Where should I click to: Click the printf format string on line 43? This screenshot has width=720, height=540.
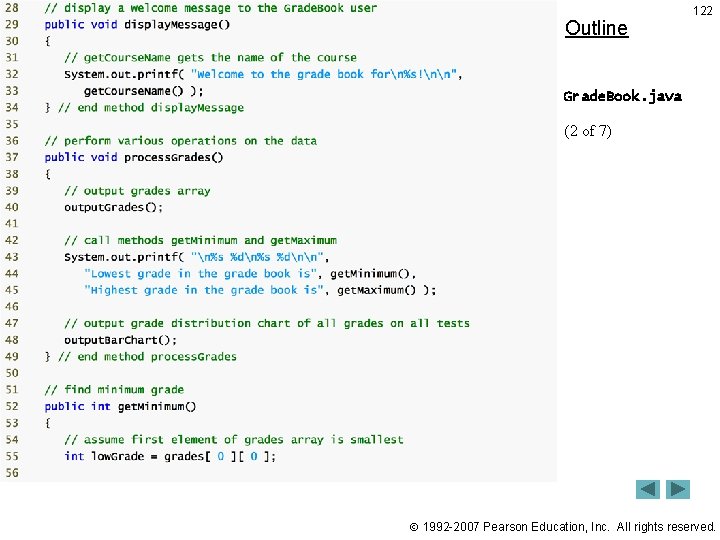[x=257, y=257]
